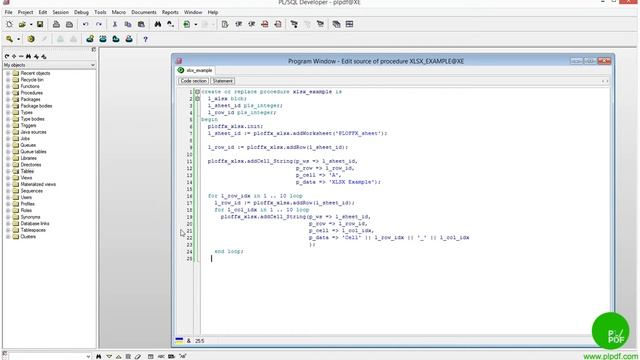Viewport: 640px width, 360px height.
Task: Select the Database links folder
Action: [x=35, y=224]
